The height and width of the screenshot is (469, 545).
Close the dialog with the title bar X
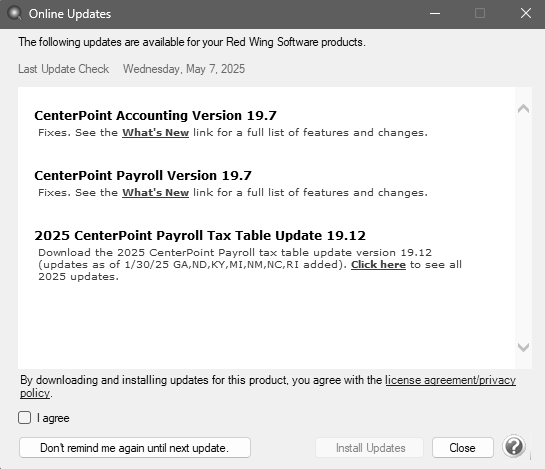[526, 14]
